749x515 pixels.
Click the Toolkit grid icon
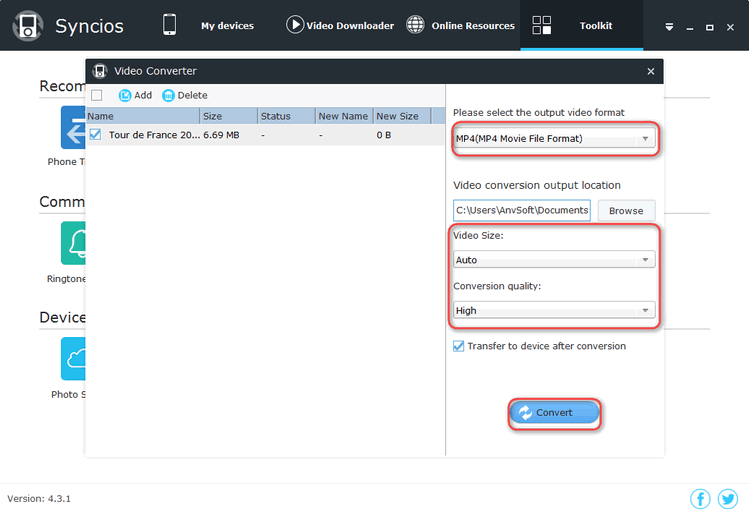(x=542, y=25)
